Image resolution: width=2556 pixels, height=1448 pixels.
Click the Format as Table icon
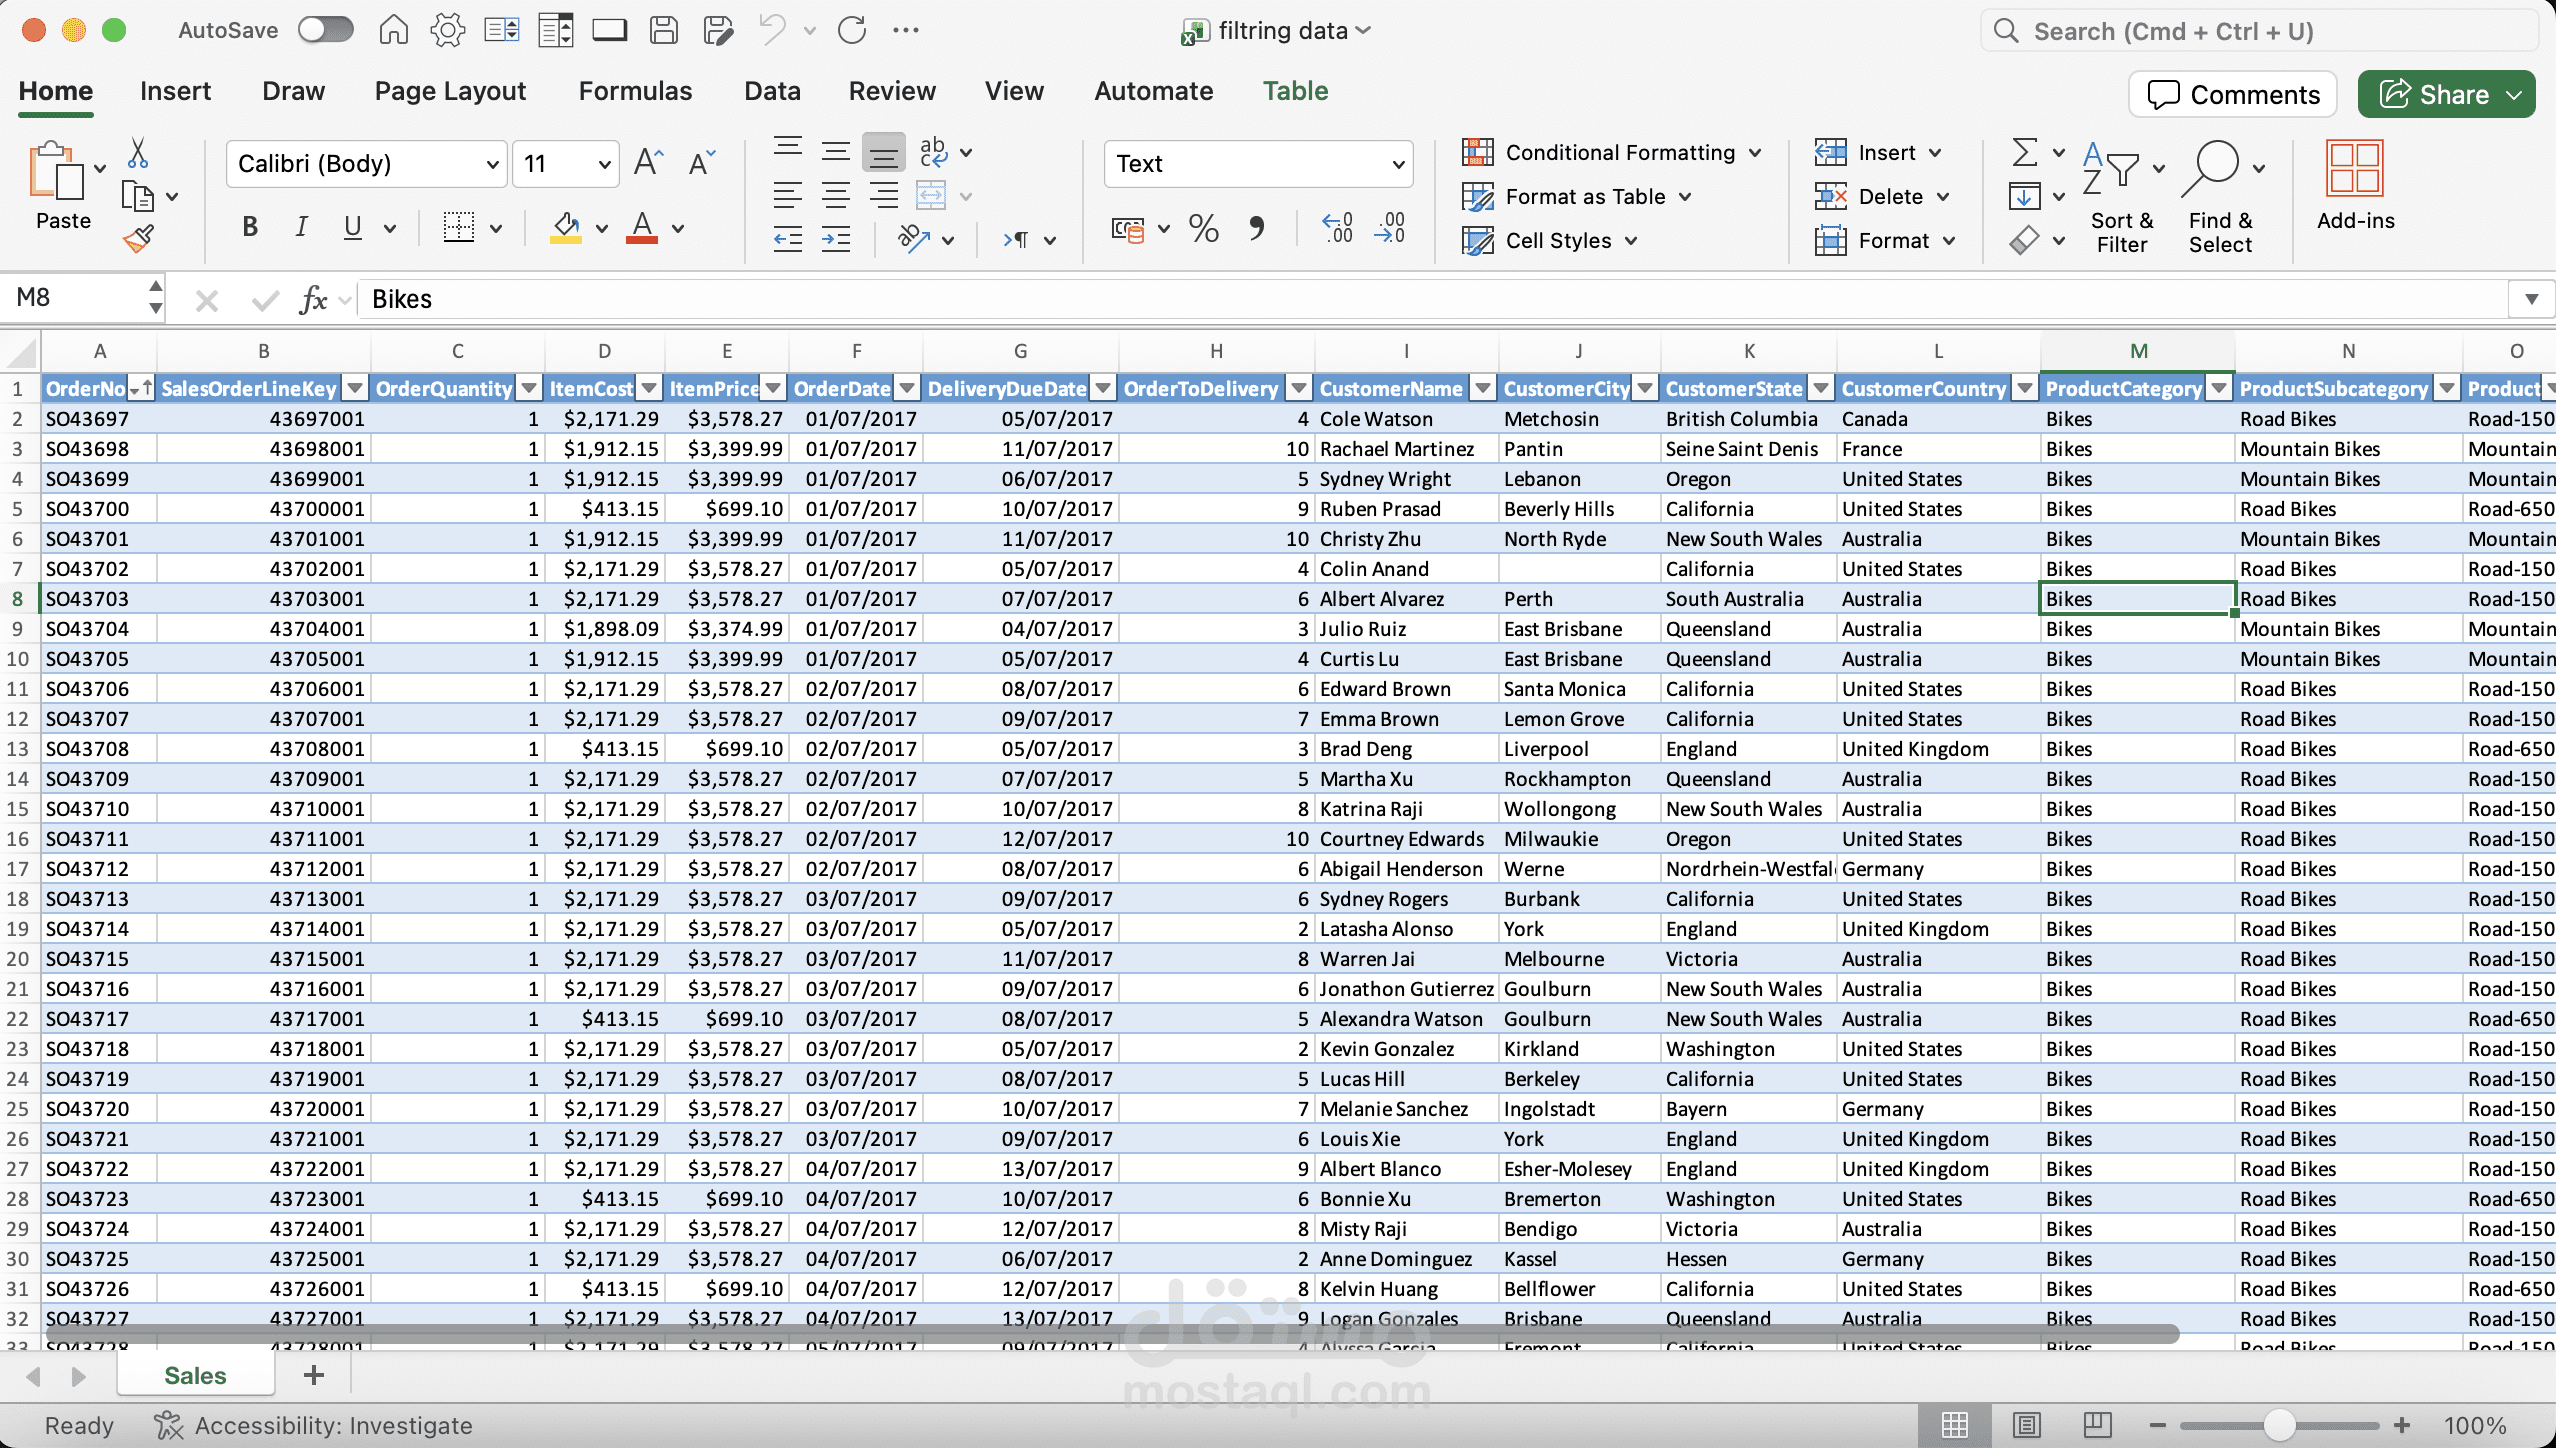(x=1480, y=196)
